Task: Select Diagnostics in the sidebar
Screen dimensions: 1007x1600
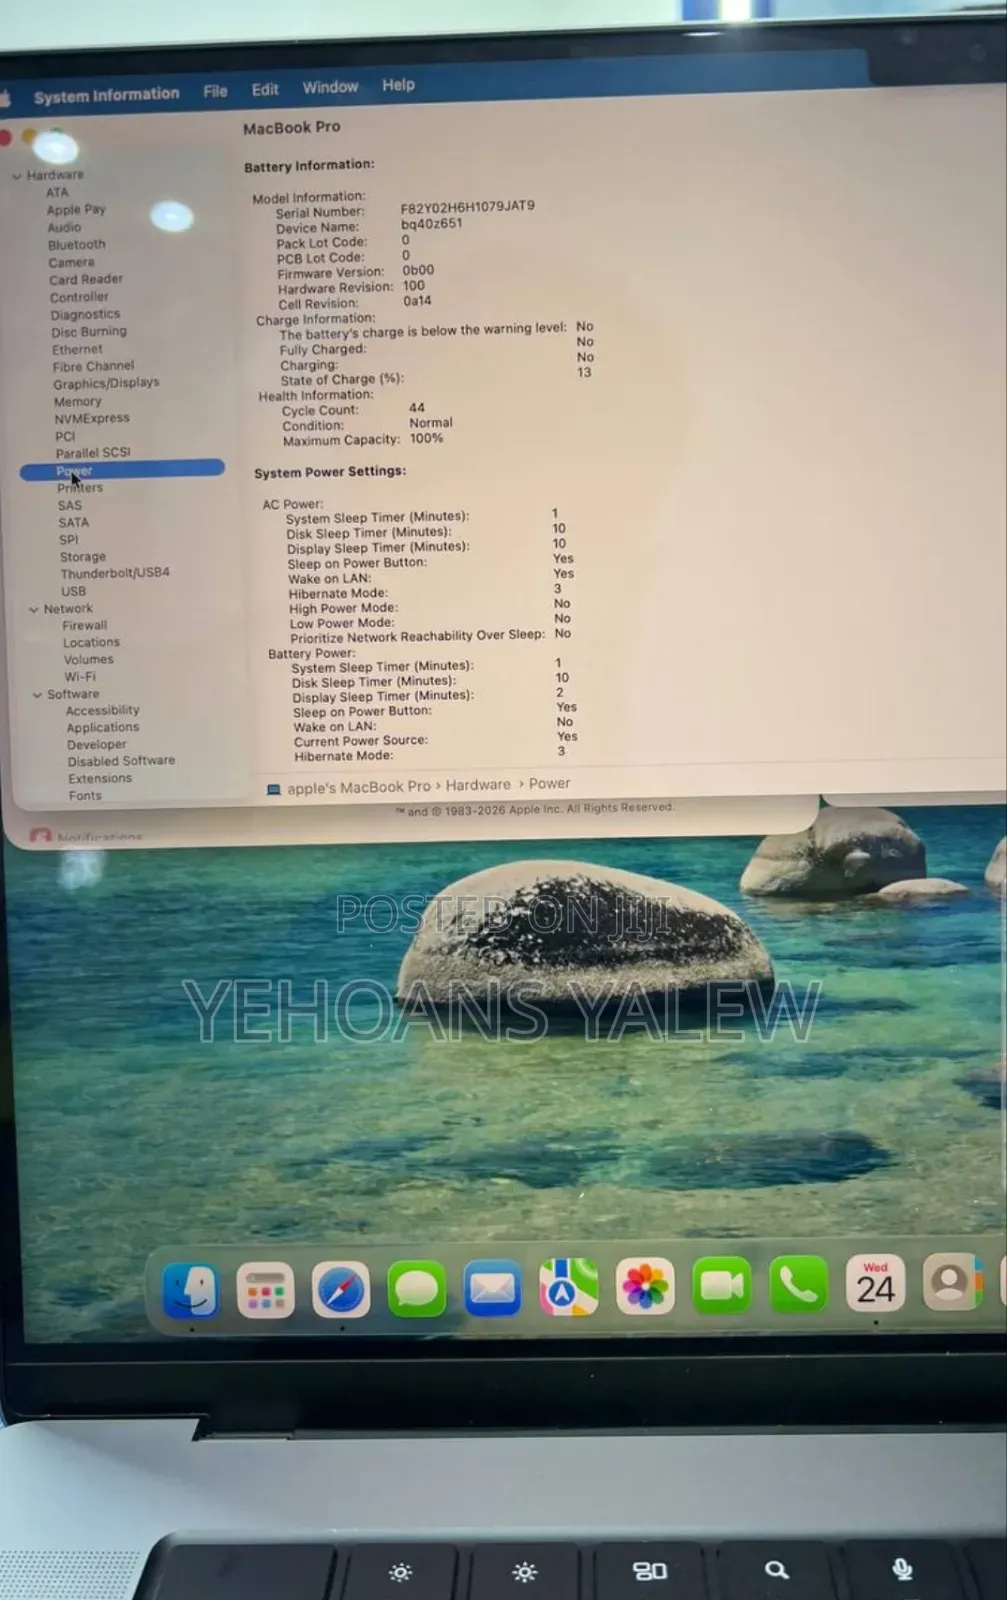Action: [x=85, y=314]
